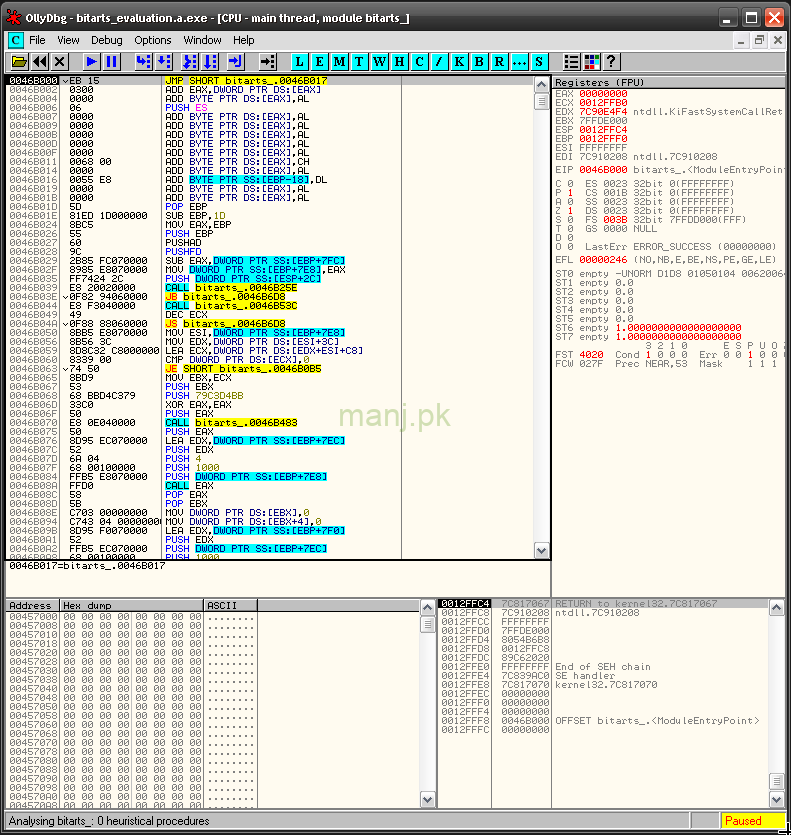Click the OllyDbg C system menu icon
Screen dimensions: 791x835
(15, 40)
